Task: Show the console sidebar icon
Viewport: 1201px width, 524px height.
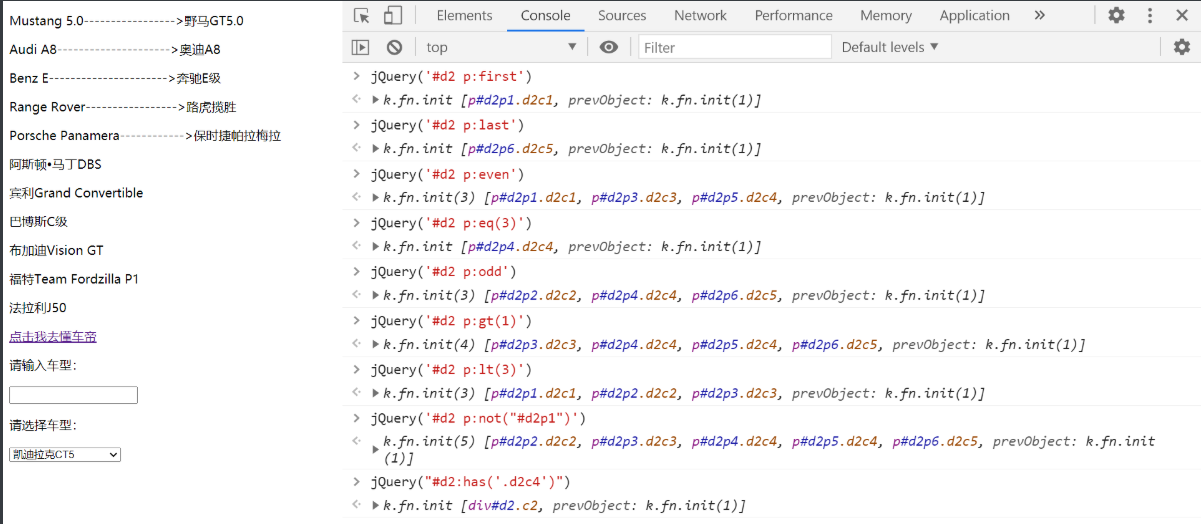Action: (361, 47)
